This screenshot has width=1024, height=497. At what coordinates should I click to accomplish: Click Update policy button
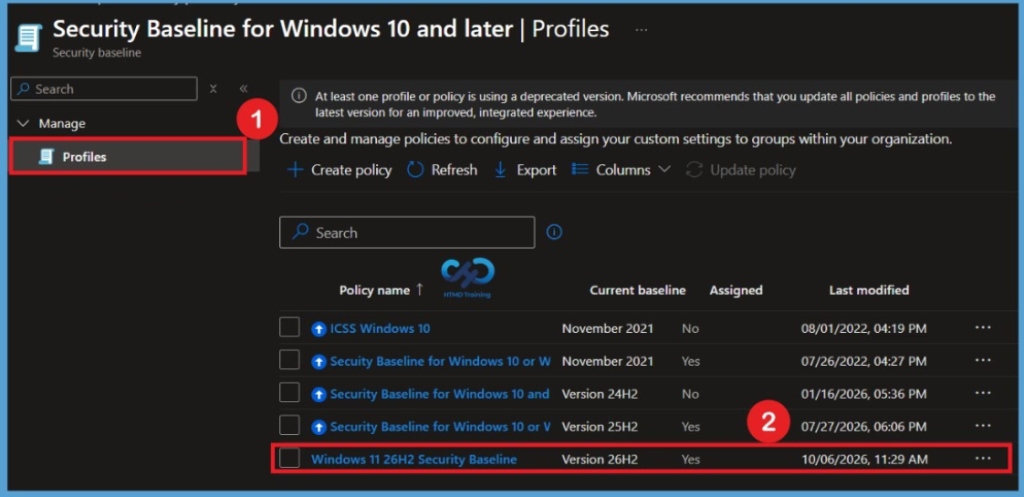741,170
